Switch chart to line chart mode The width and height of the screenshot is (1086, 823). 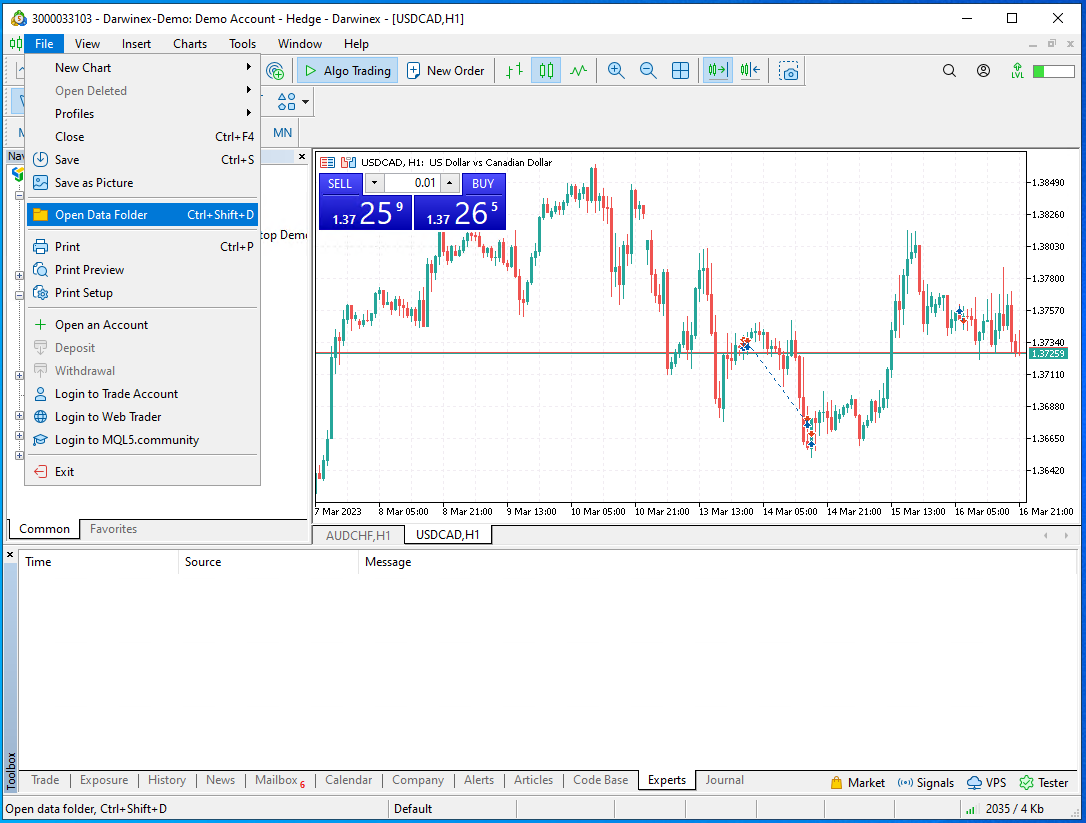578,71
